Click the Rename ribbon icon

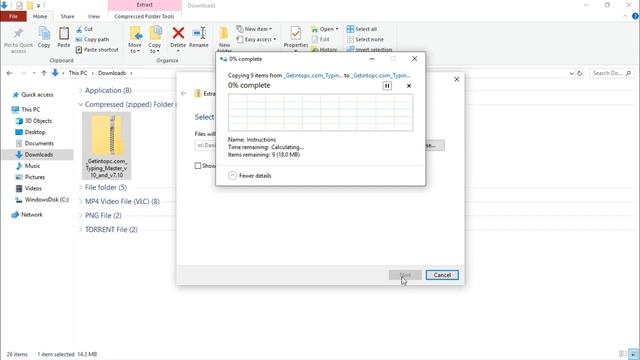199,33
